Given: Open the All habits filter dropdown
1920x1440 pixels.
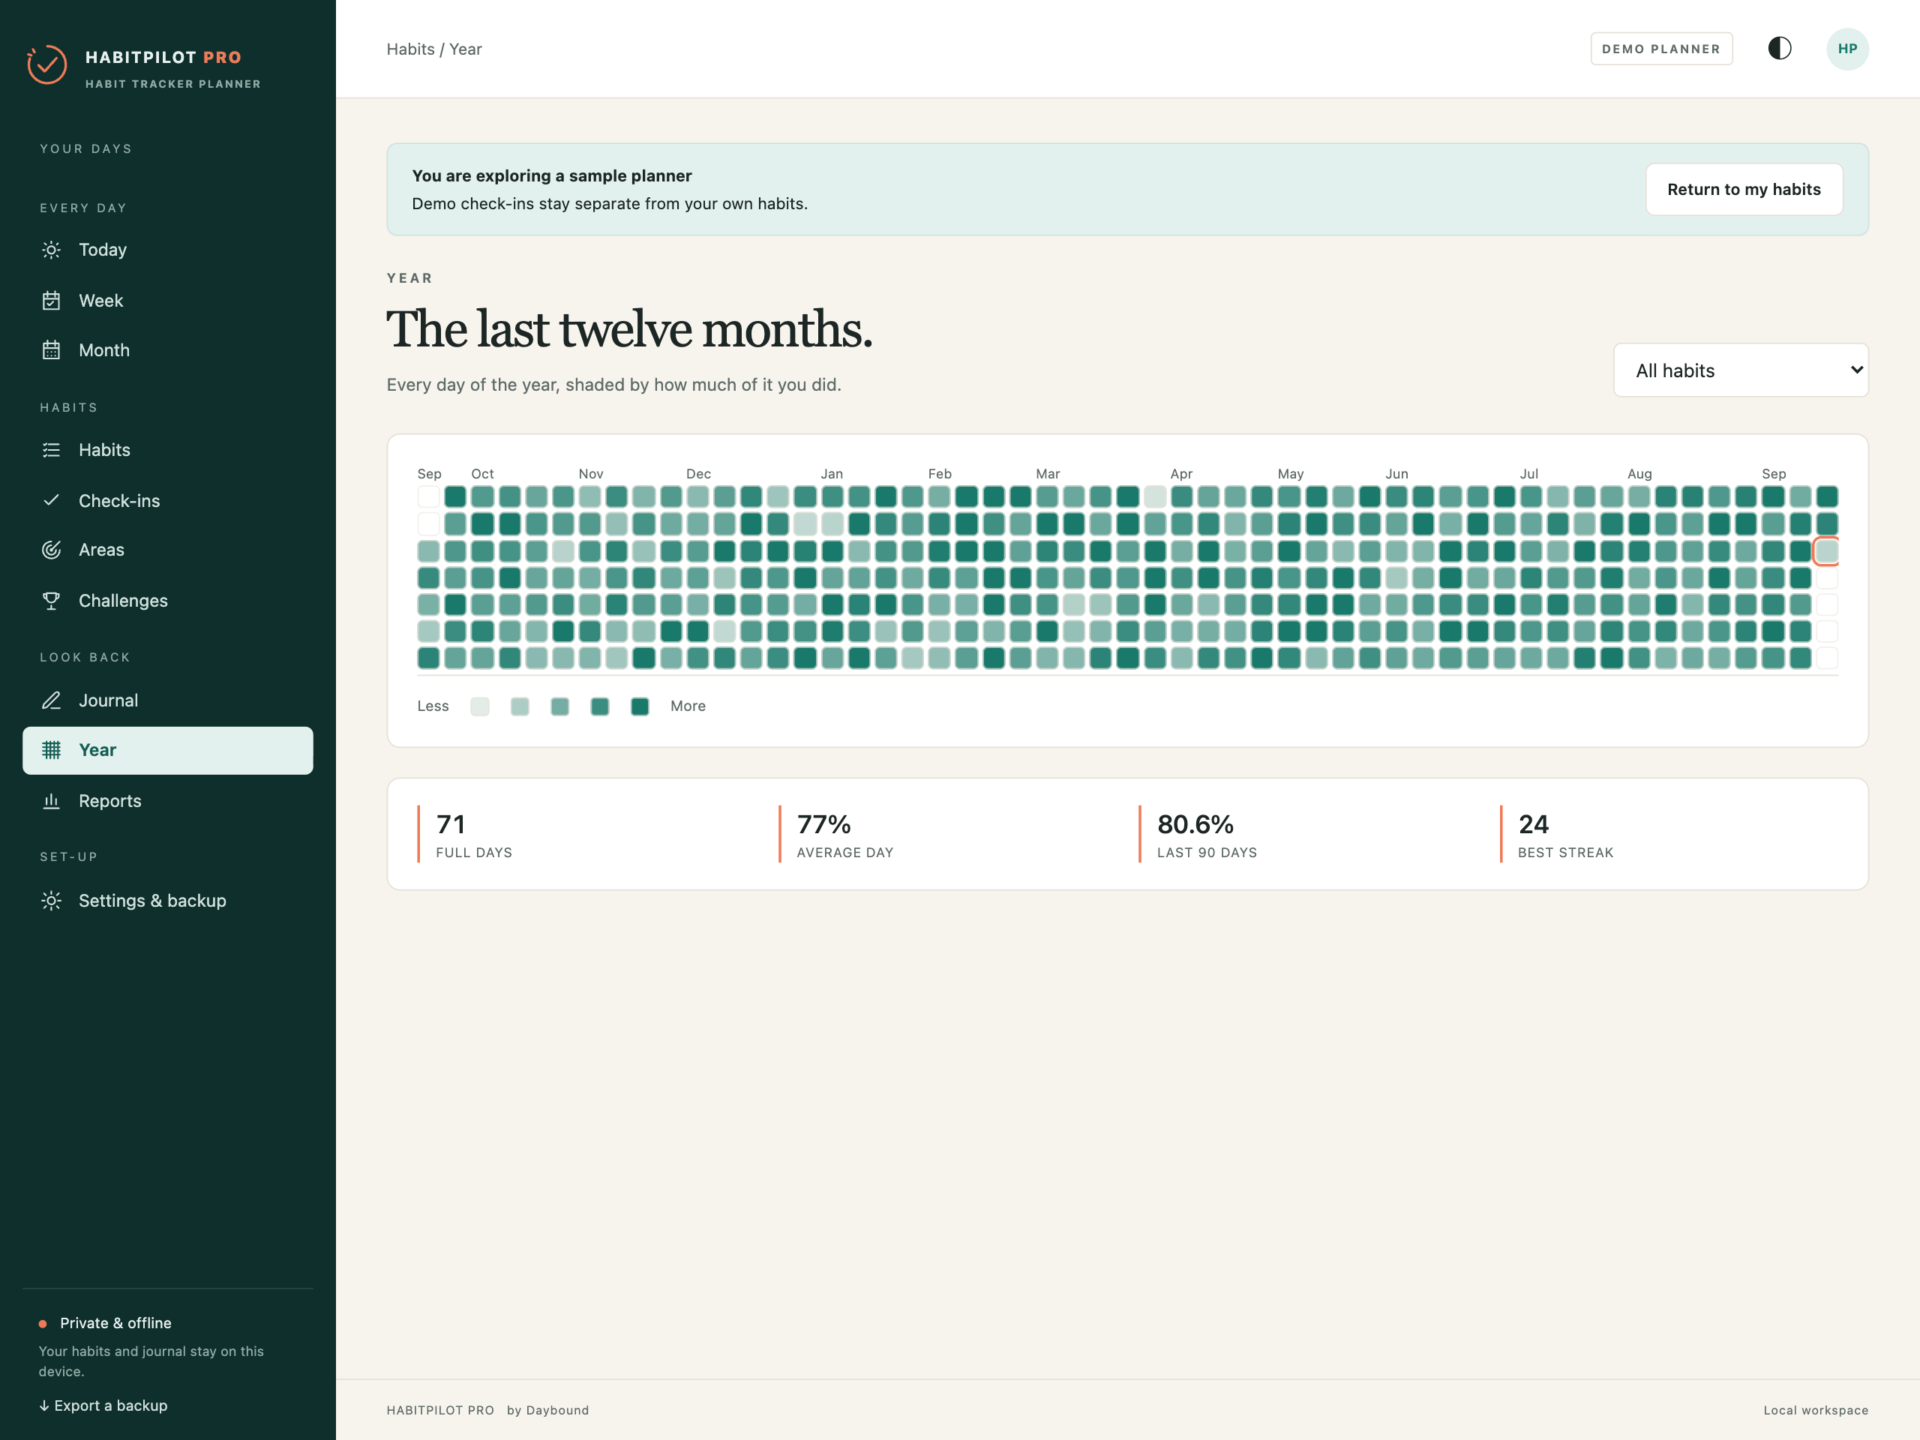Looking at the screenshot, I should coord(1740,371).
